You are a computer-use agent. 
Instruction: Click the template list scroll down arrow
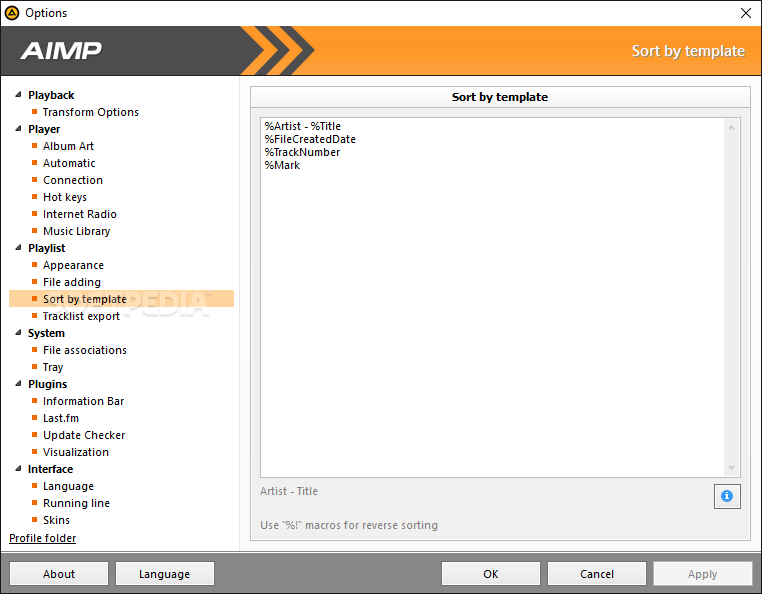click(731, 468)
